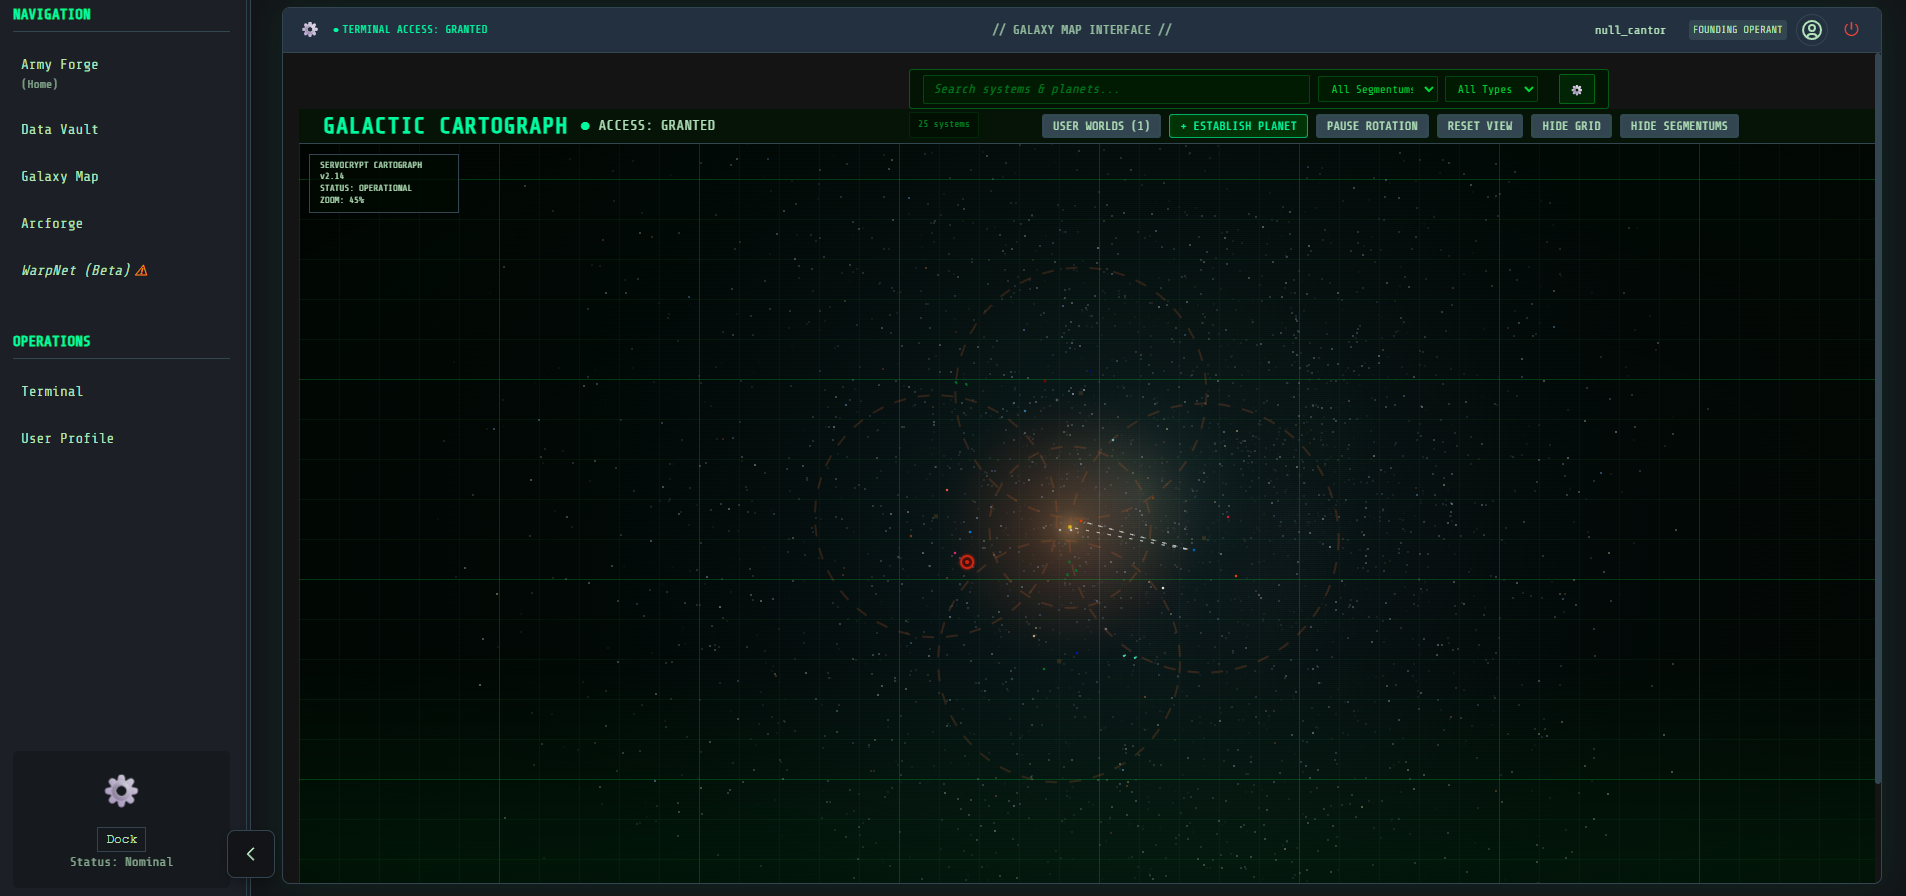Image resolution: width=1906 pixels, height=896 pixels.
Task: Collapse the sidebar with the chevron button
Action: coord(251,854)
